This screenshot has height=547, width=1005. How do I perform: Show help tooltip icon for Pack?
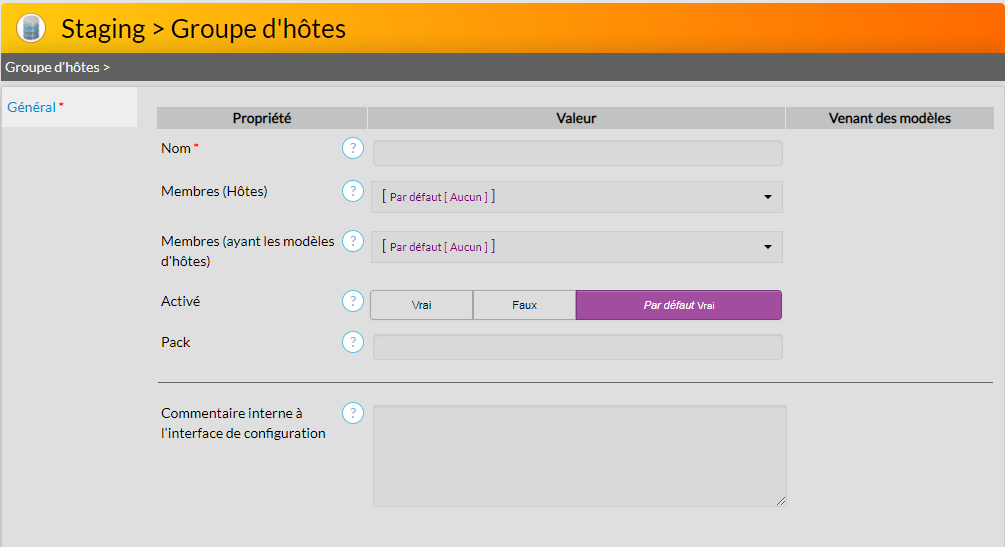352,342
